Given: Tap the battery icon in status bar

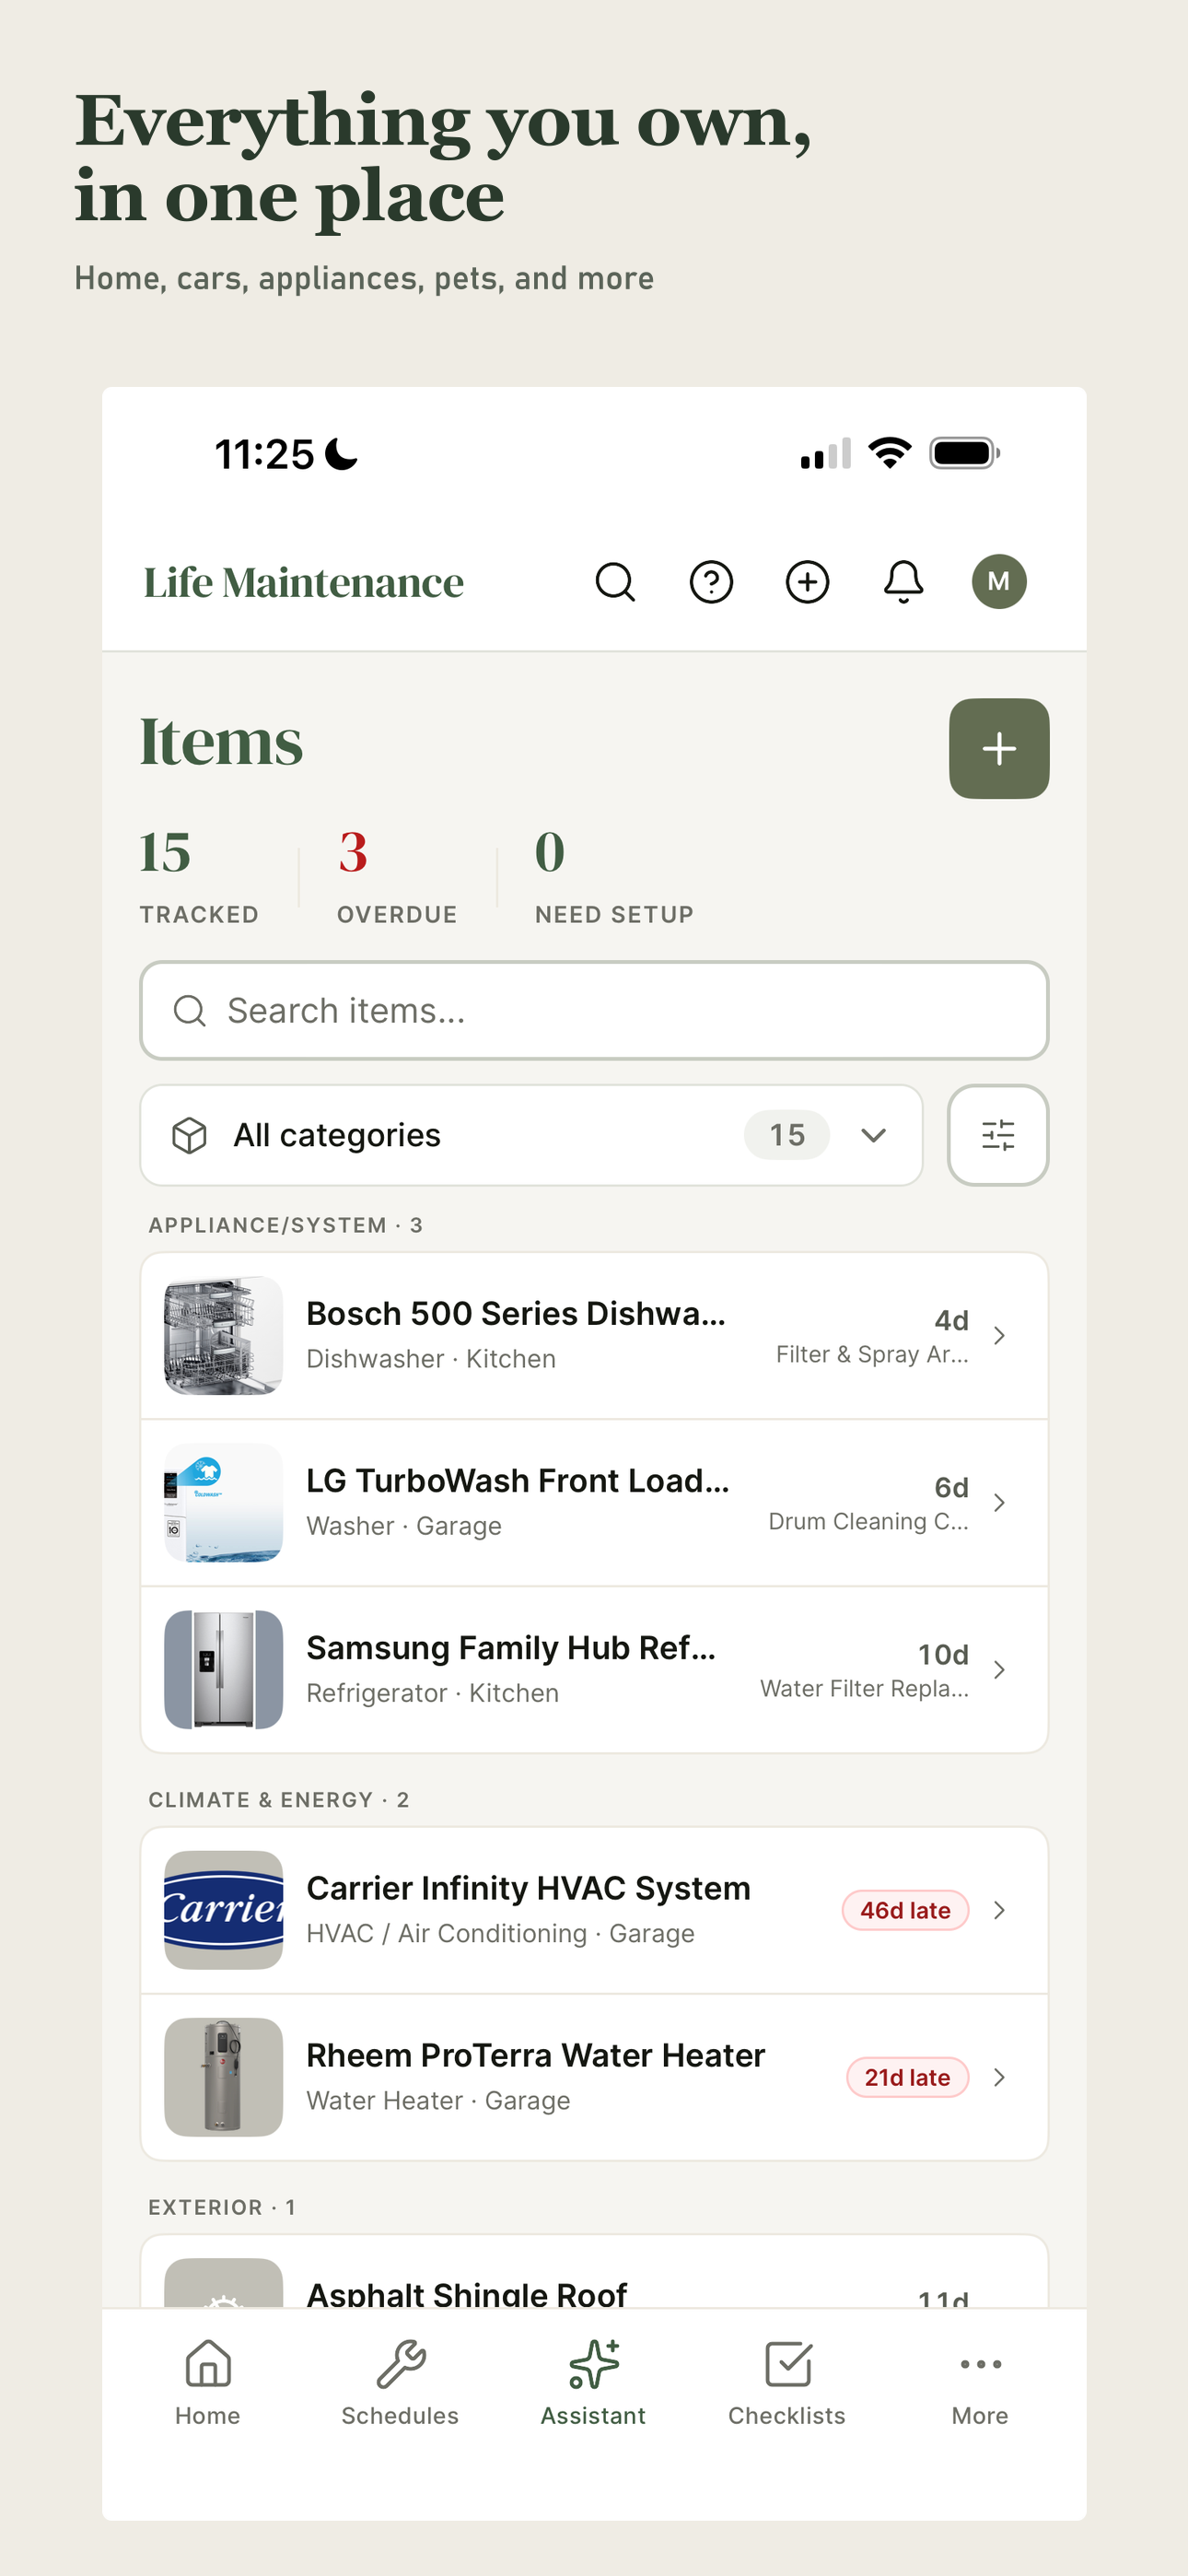Looking at the screenshot, I should click(965, 454).
